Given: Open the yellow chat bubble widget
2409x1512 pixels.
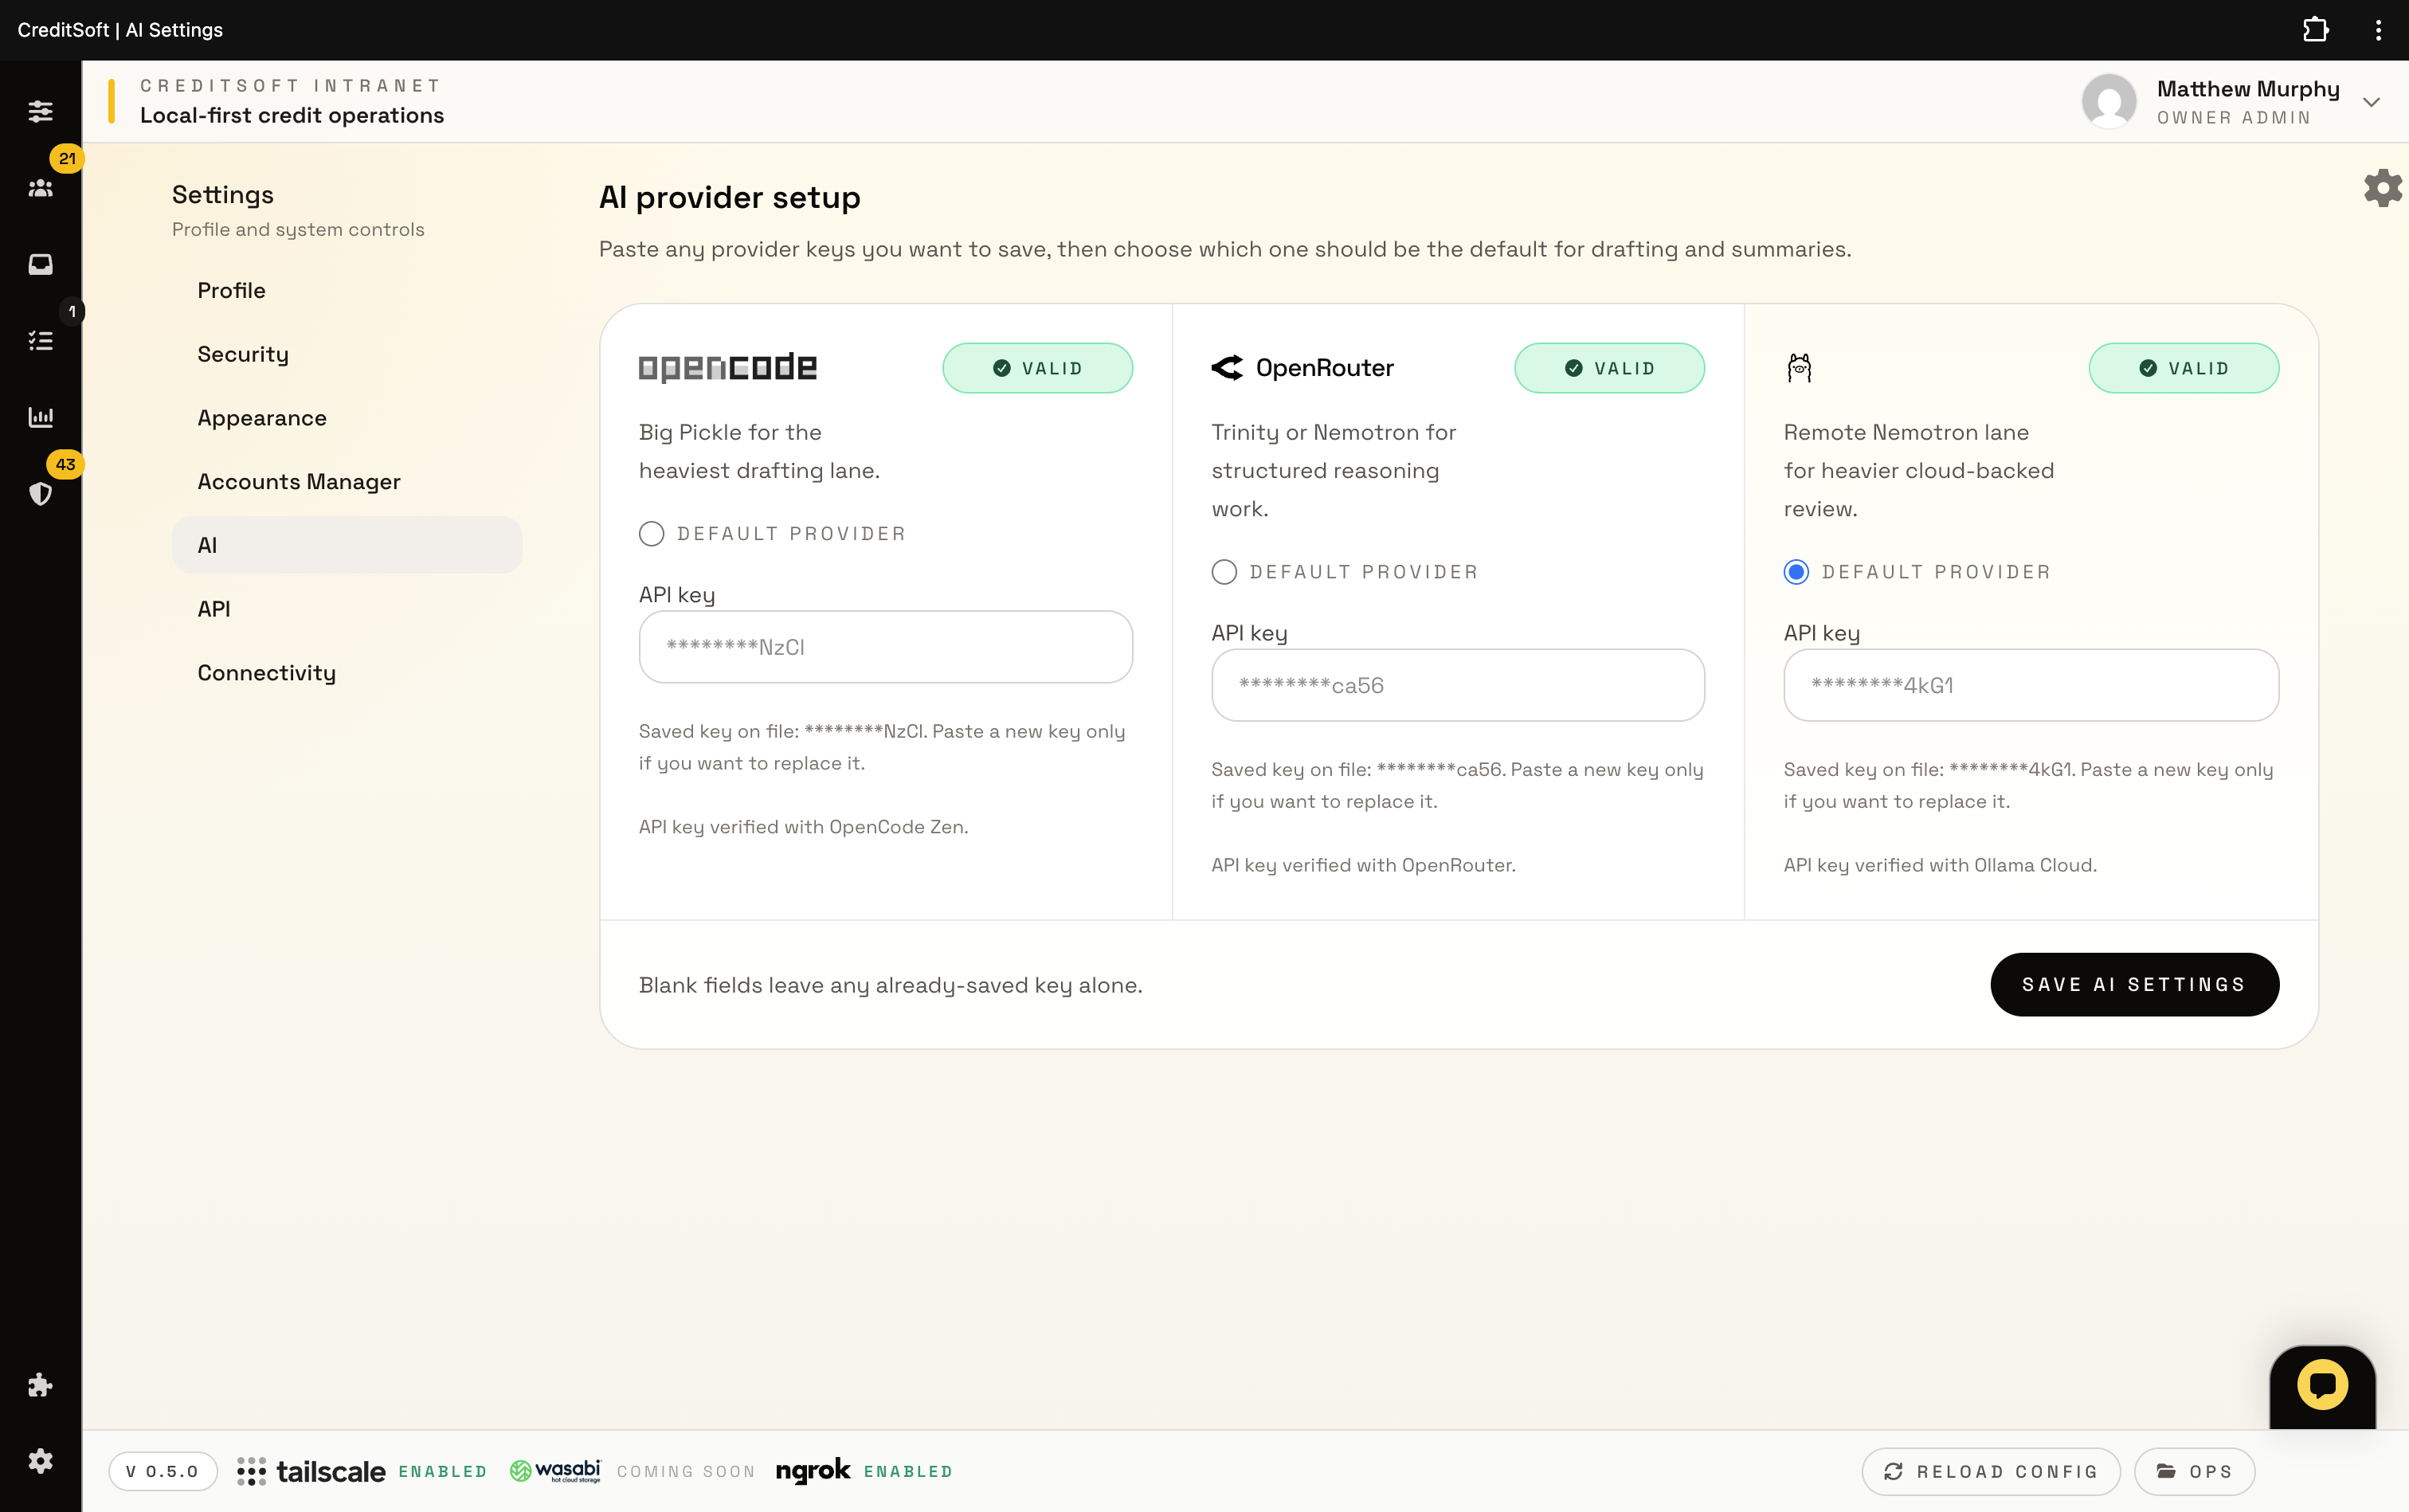Looking at the screenshot, I should point(2322,1385).
